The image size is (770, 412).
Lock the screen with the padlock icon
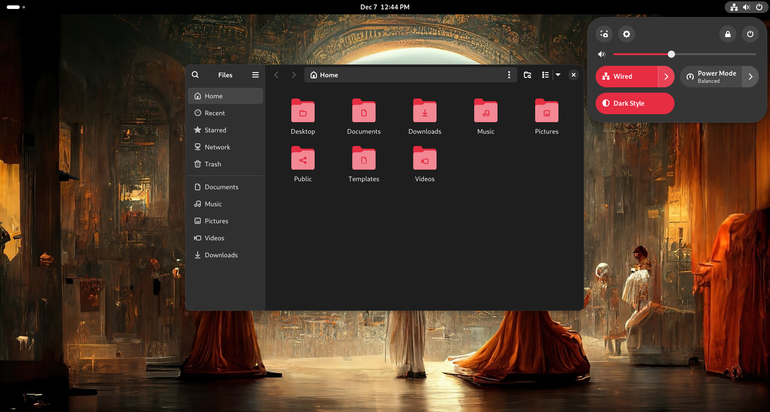click(728, 34)
